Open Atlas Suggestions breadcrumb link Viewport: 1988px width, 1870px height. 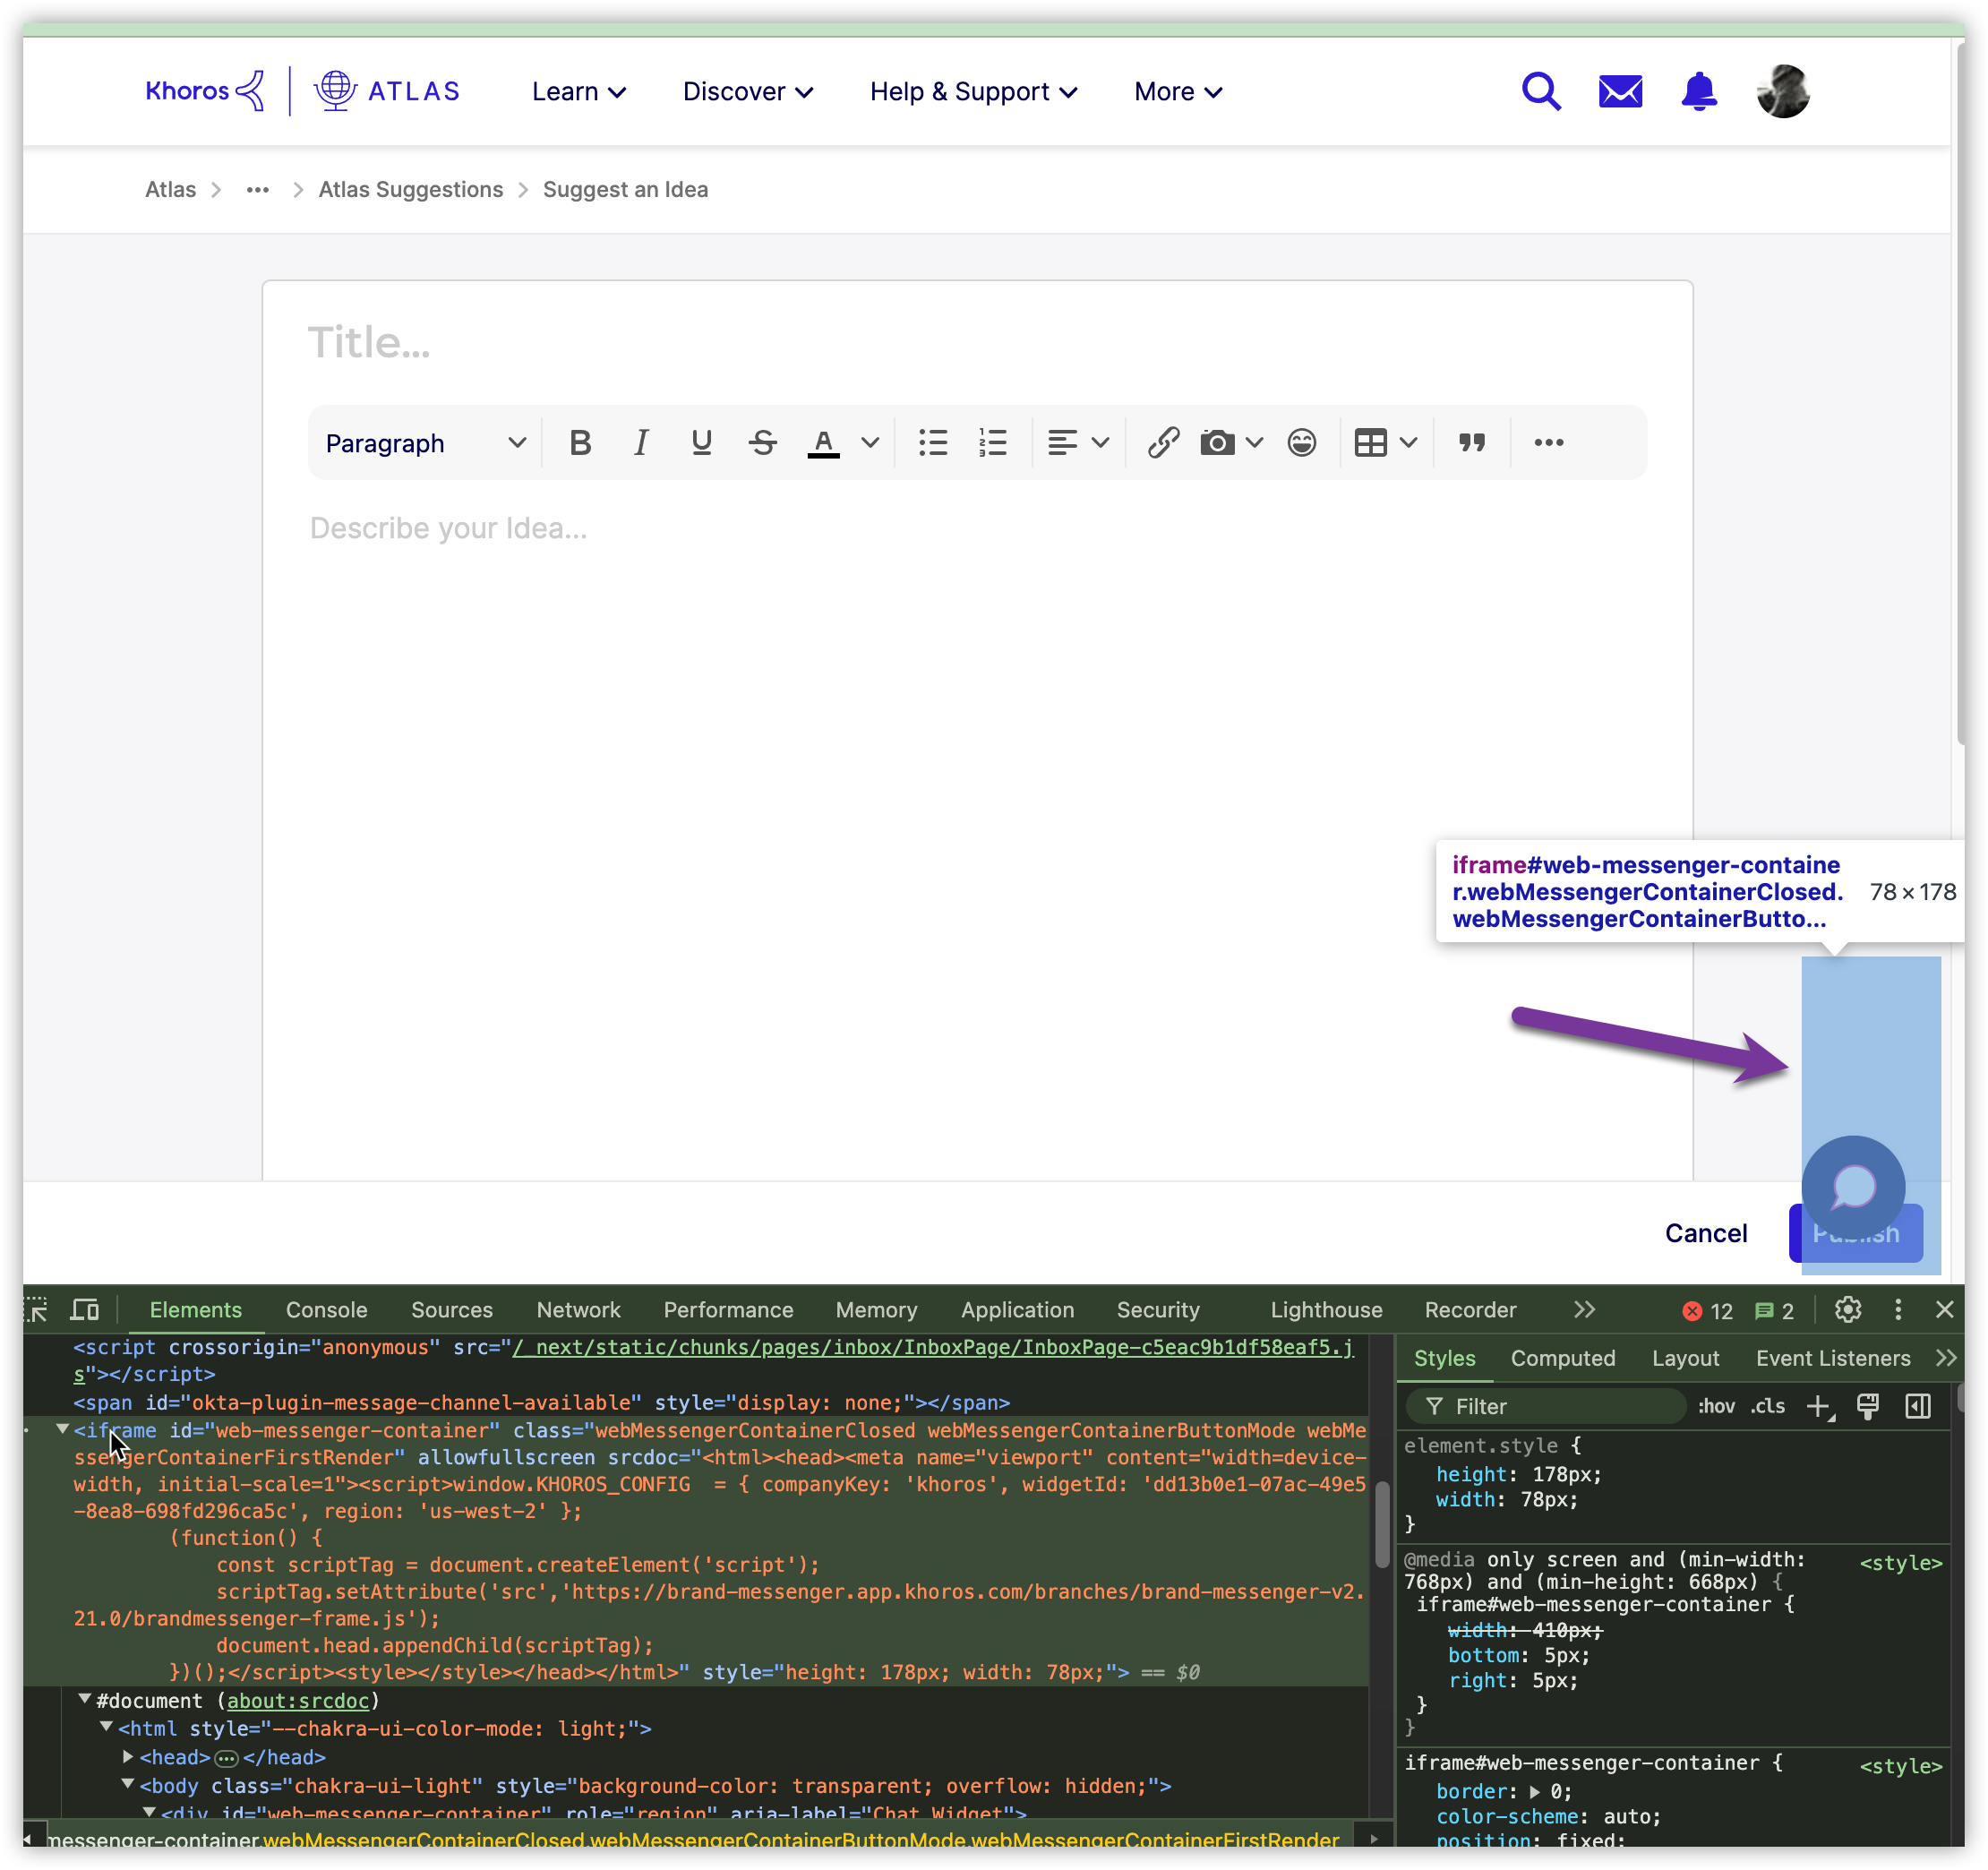point(410,190)
